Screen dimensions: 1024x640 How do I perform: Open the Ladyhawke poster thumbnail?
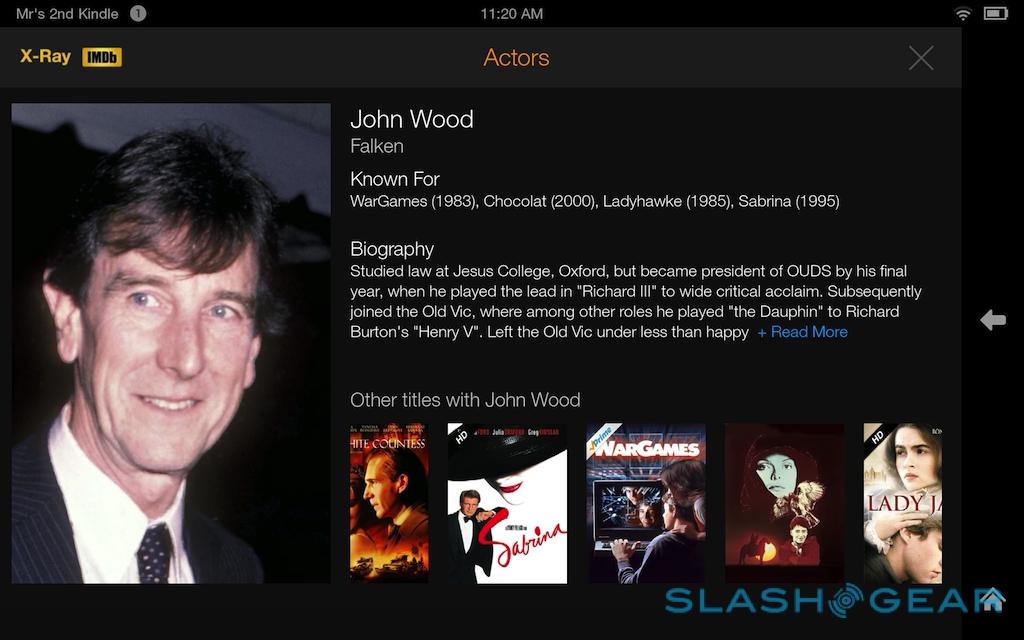[x=784, y=504]
